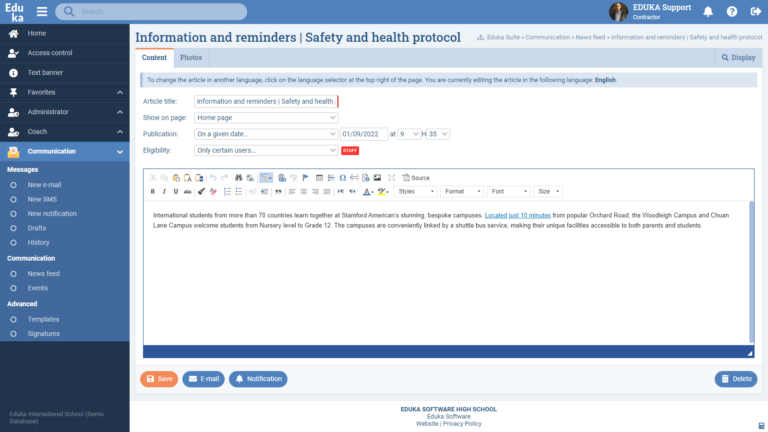Click the Delete button
Screen dimensions: 768x432
pos(735,379)
